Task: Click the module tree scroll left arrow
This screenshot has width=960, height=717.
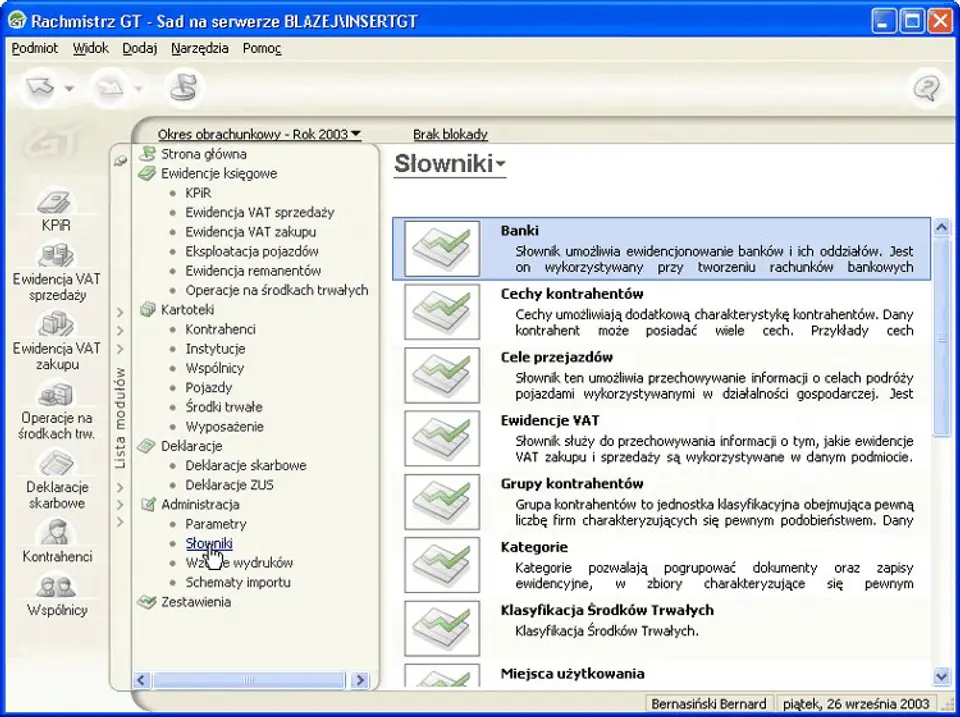Action: [141, 680]
